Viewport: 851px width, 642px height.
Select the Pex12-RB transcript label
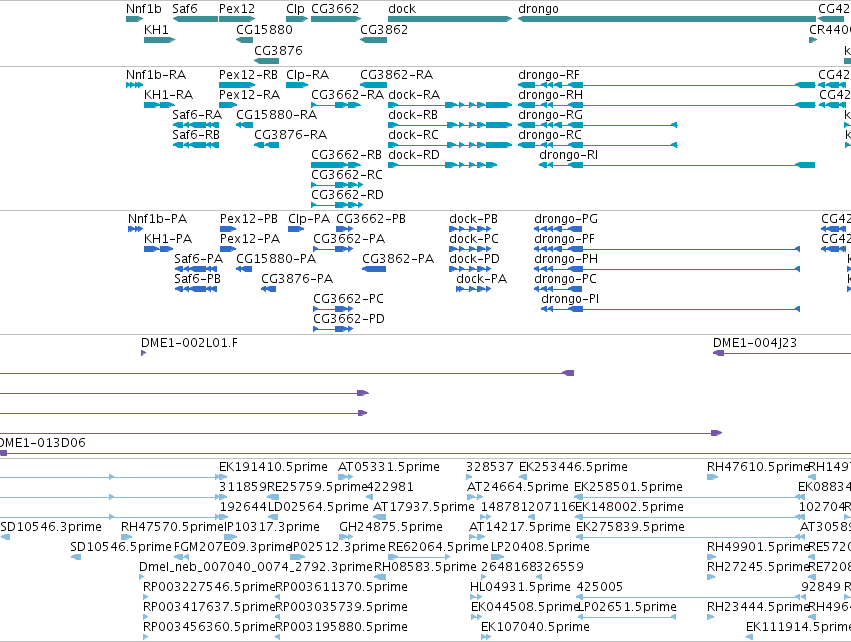(249, 74)
